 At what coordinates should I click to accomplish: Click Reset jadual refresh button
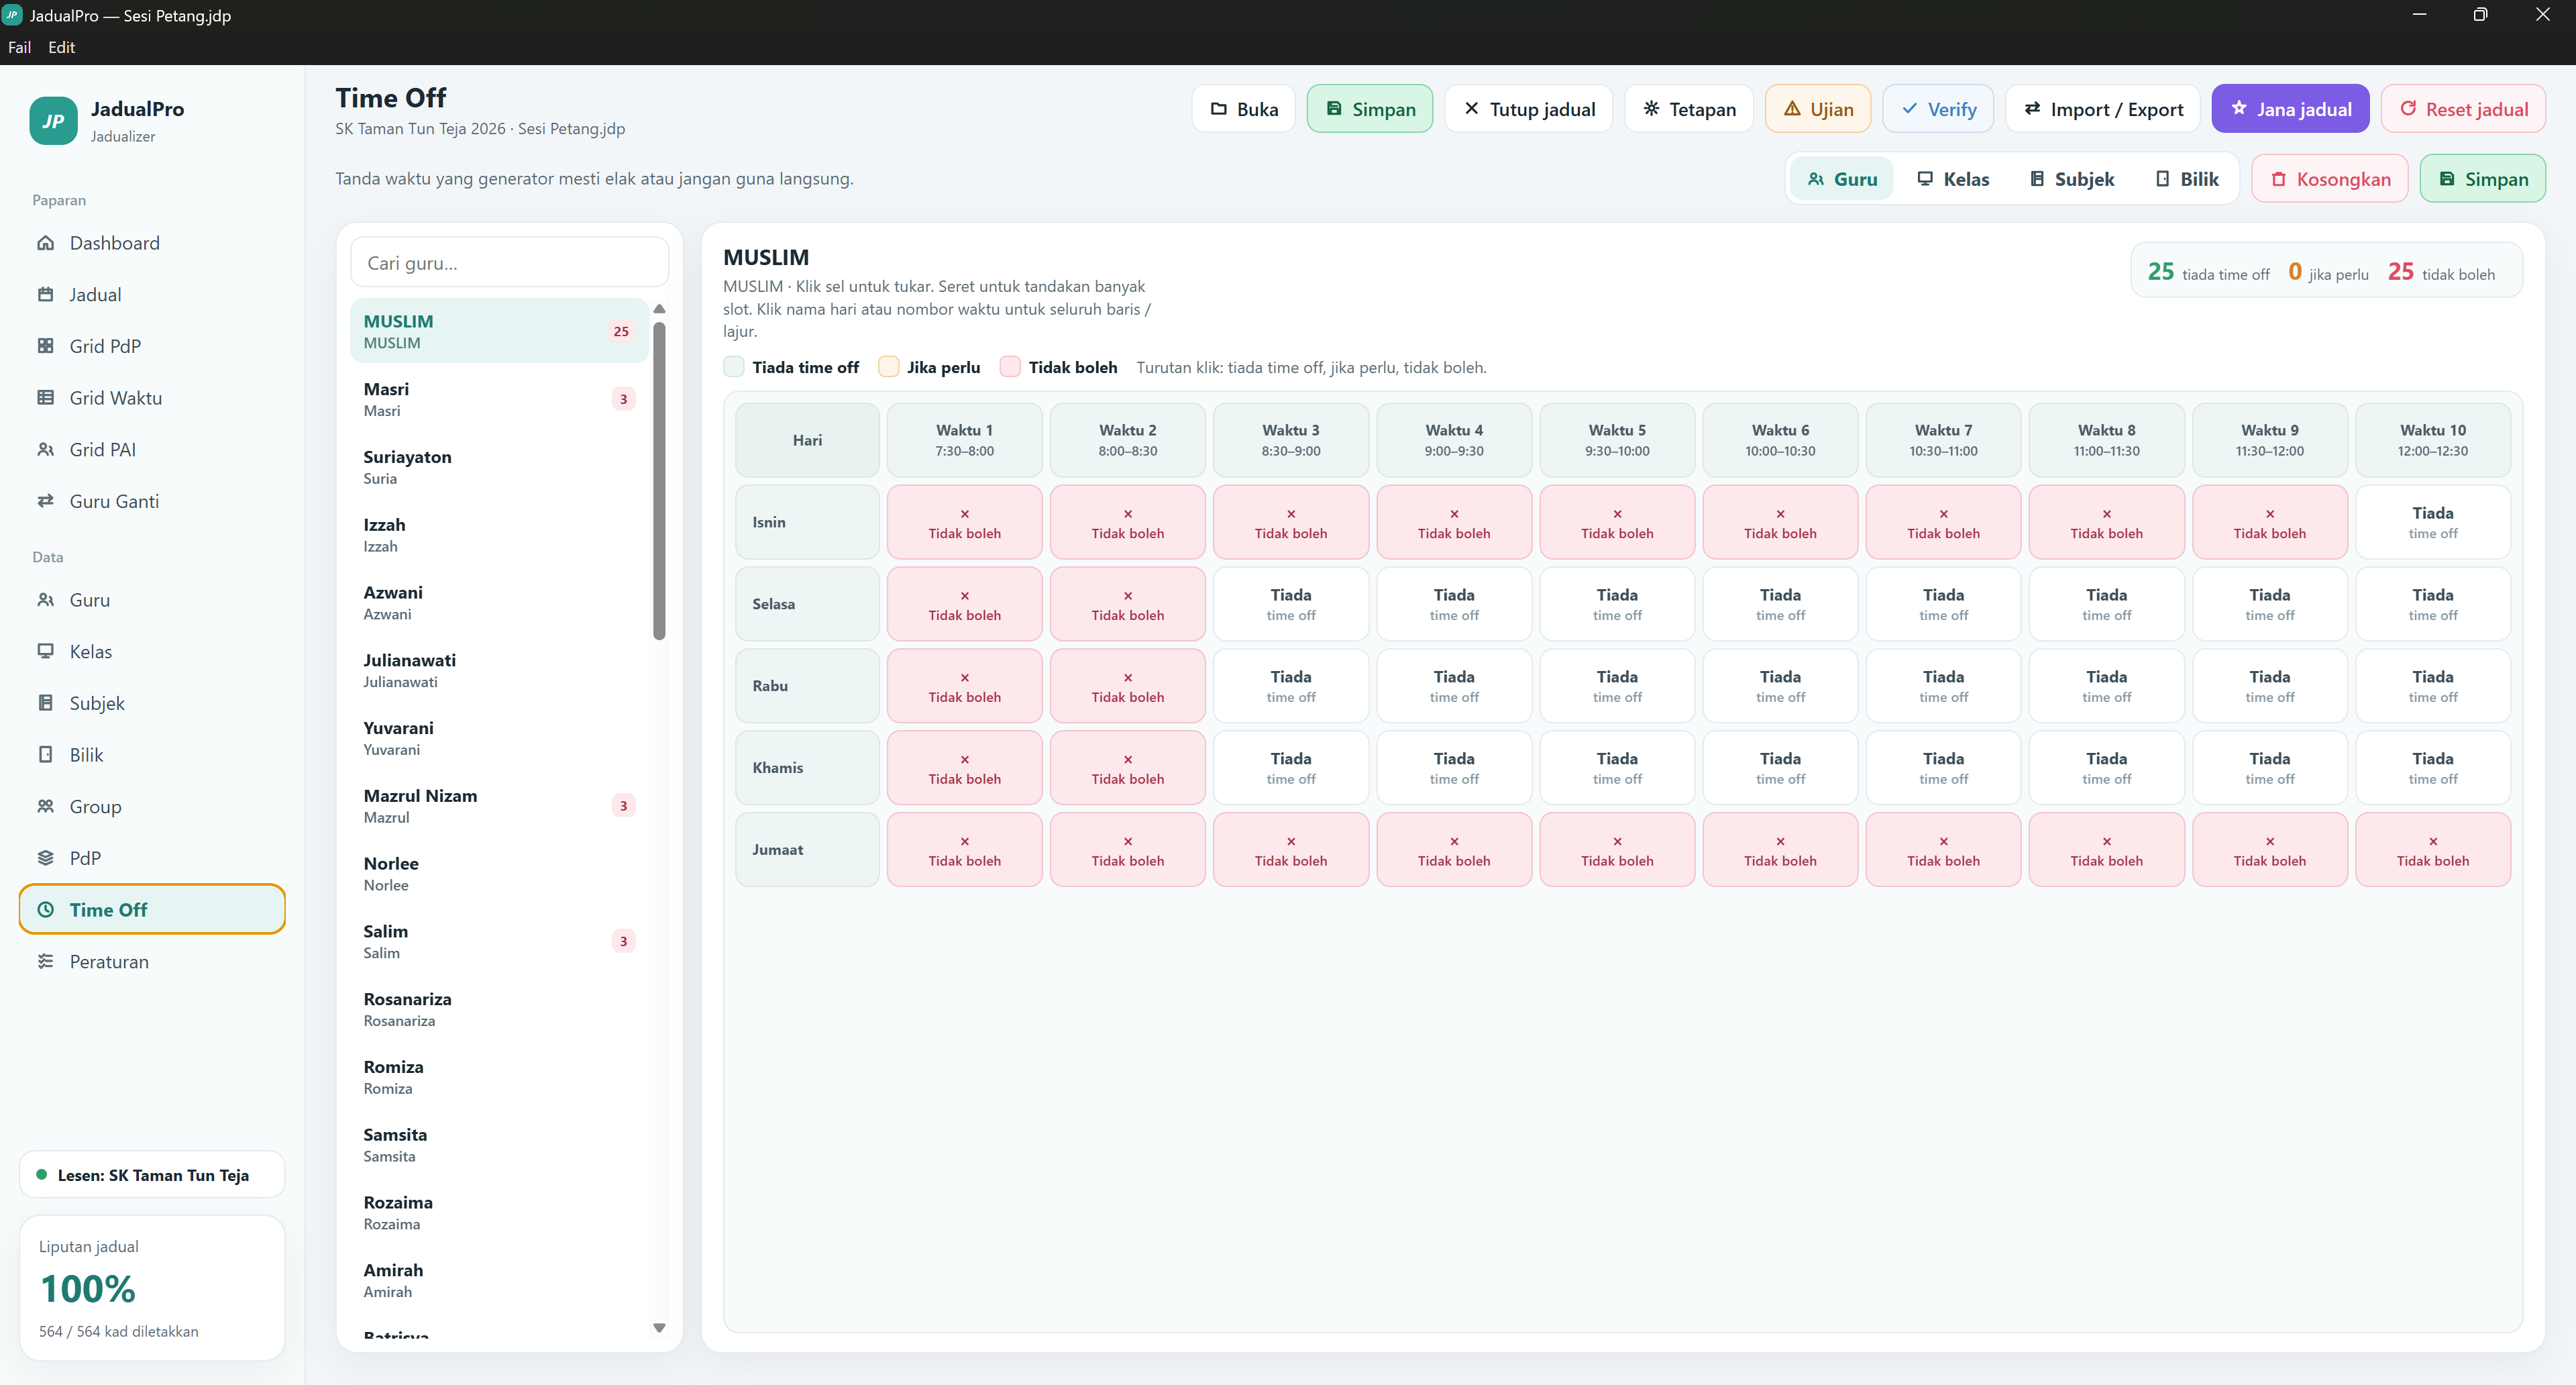[2463, 109]
